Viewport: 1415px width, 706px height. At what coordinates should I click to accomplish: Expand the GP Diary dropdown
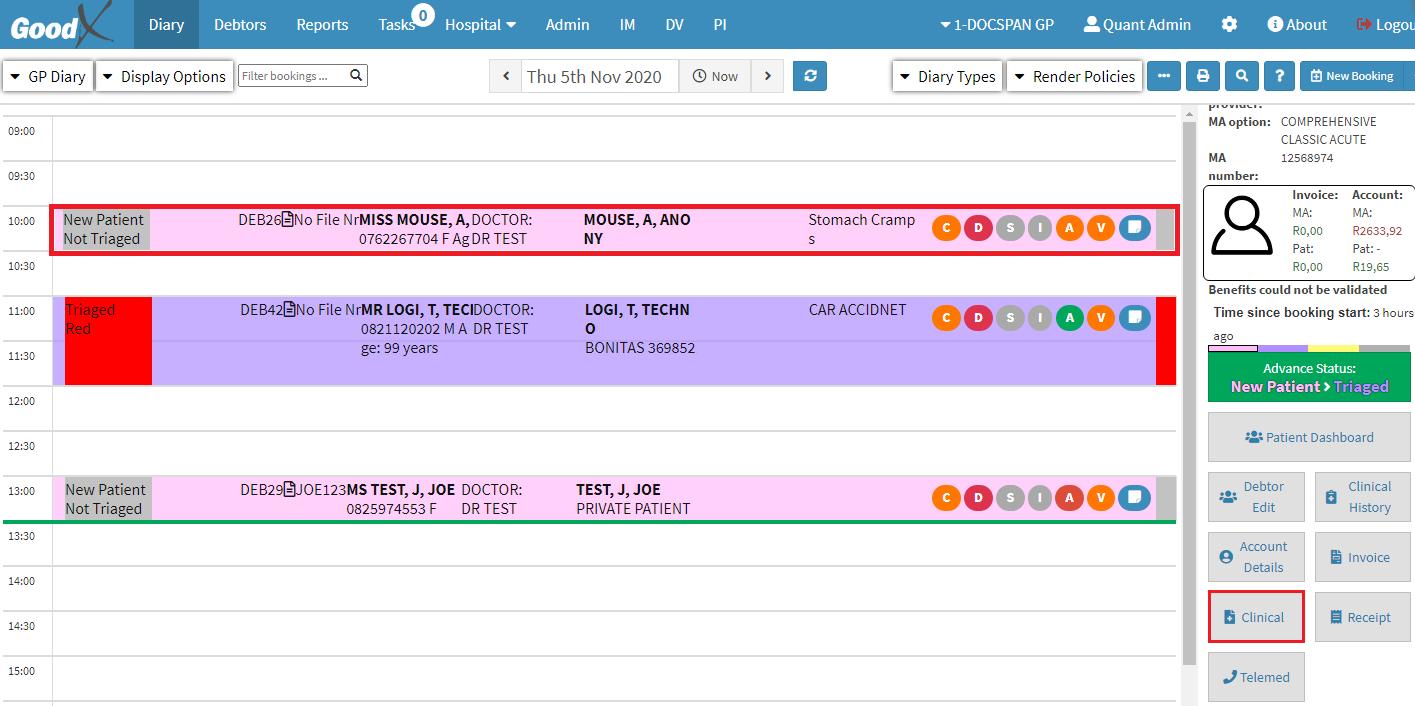(48, 76)
